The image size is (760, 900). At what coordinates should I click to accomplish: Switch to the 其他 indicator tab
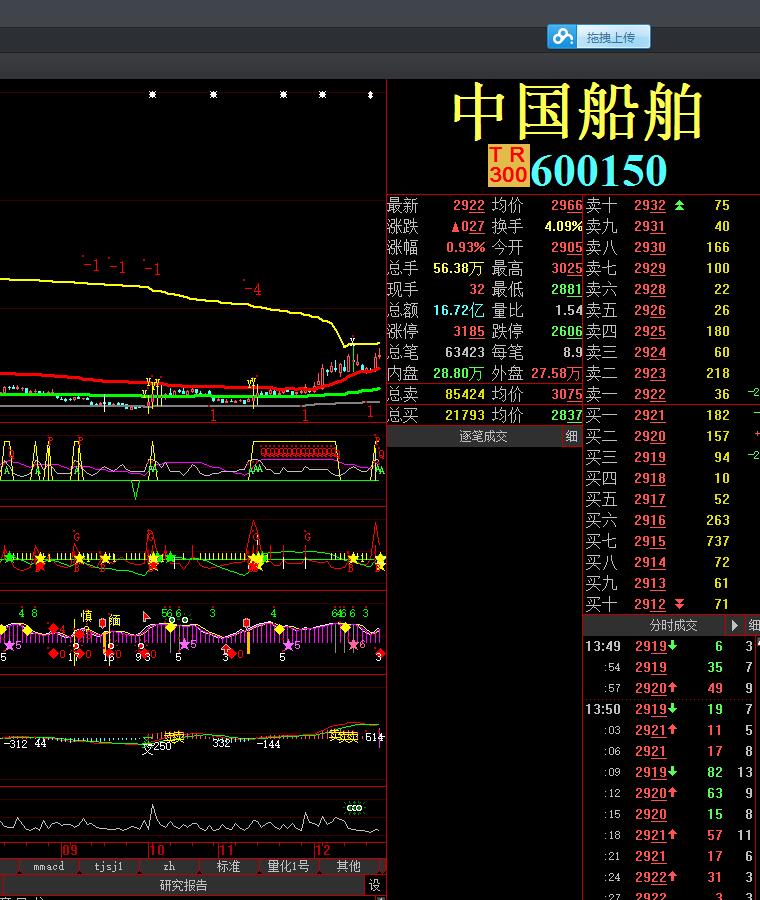click(348, 866)
